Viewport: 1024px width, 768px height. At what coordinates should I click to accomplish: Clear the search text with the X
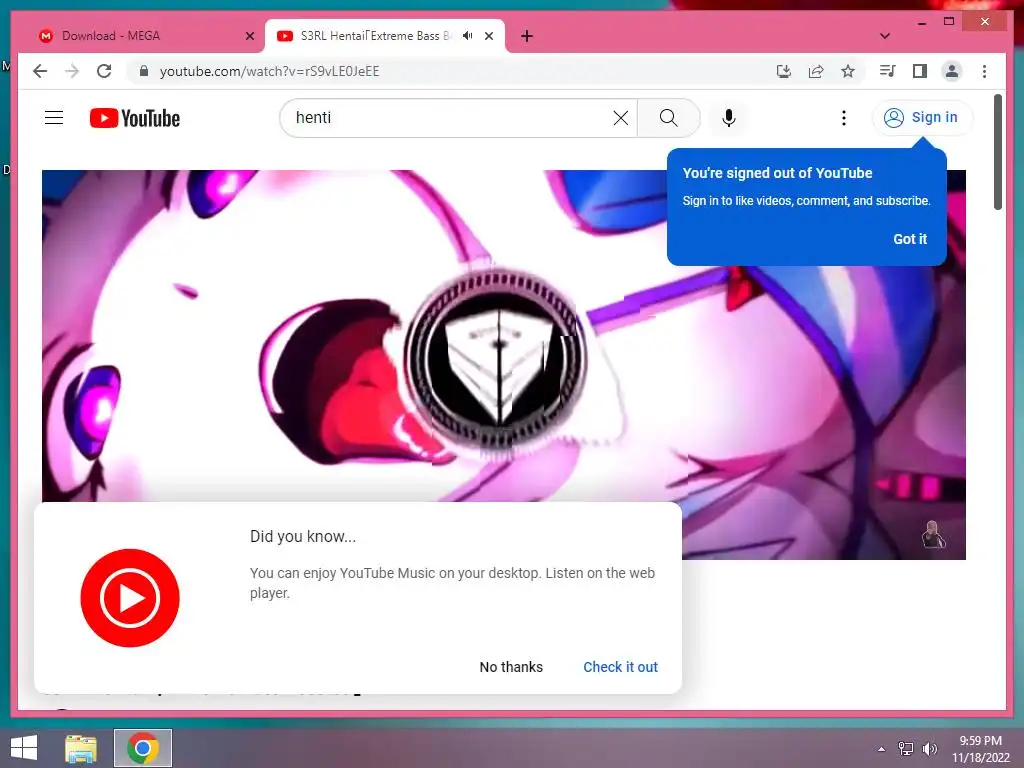click(620, 118)
